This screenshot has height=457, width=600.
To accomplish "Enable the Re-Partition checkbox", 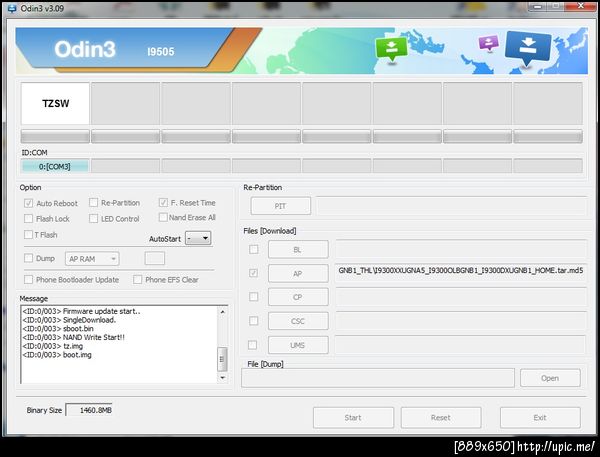I will tap(93, 202).
